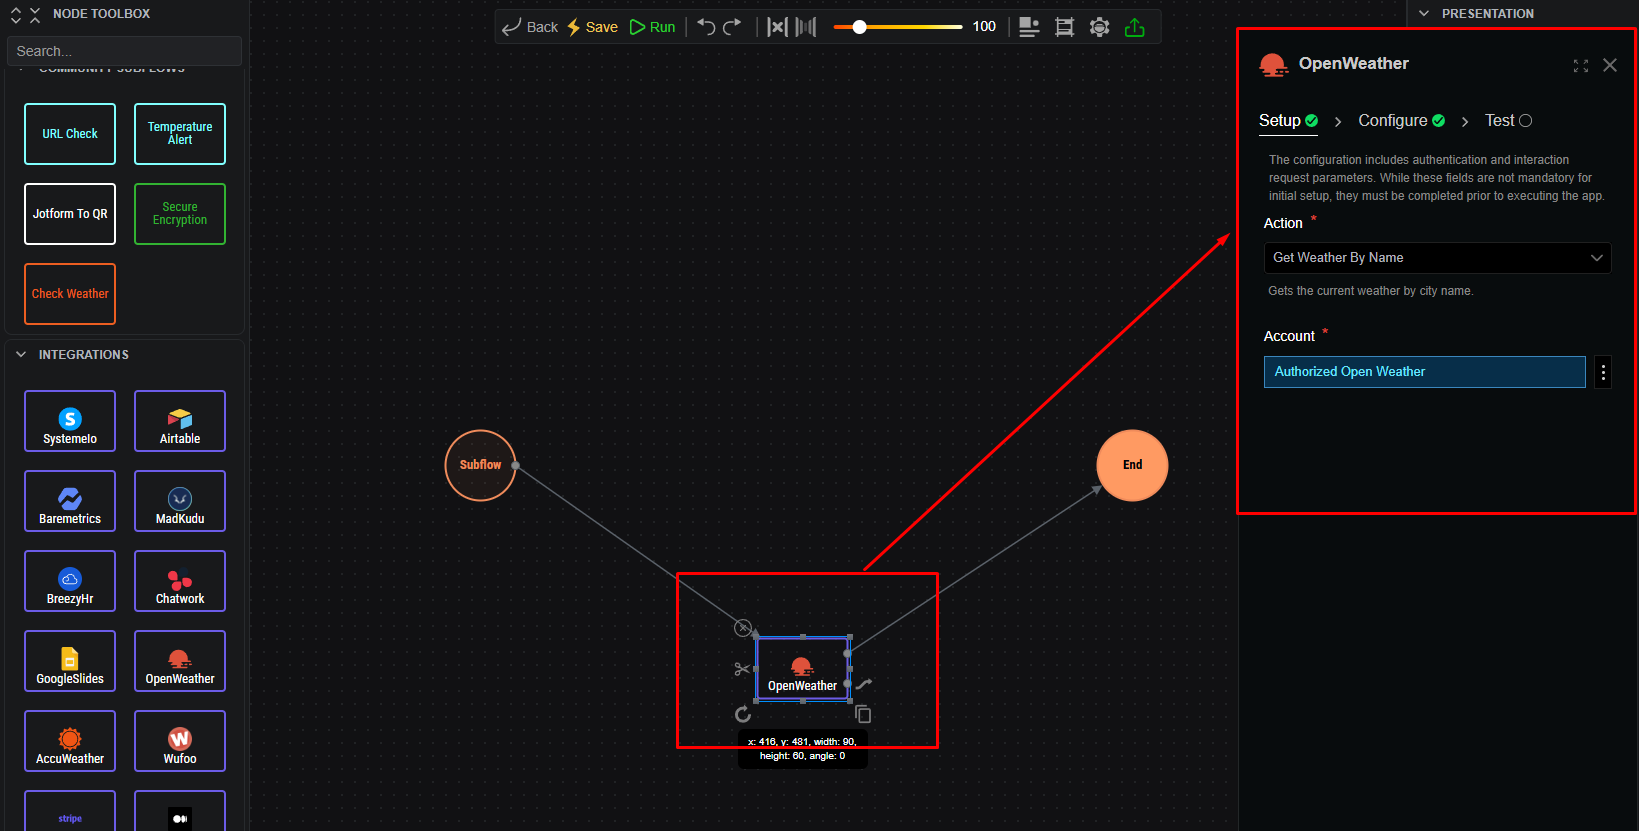1639x831 pixels.
Task: Open flow settings with the gear icon
Action: coord(1099,27)
